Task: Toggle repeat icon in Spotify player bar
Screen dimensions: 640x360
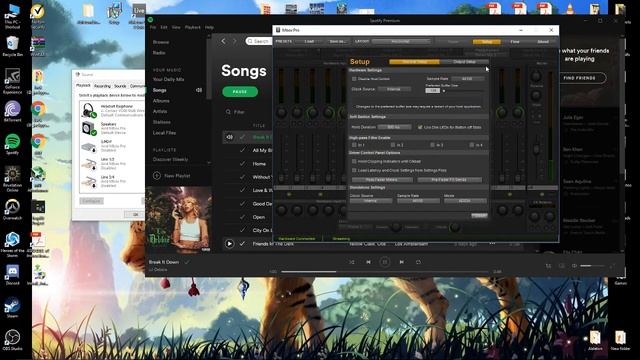Action: click(418, 262)
